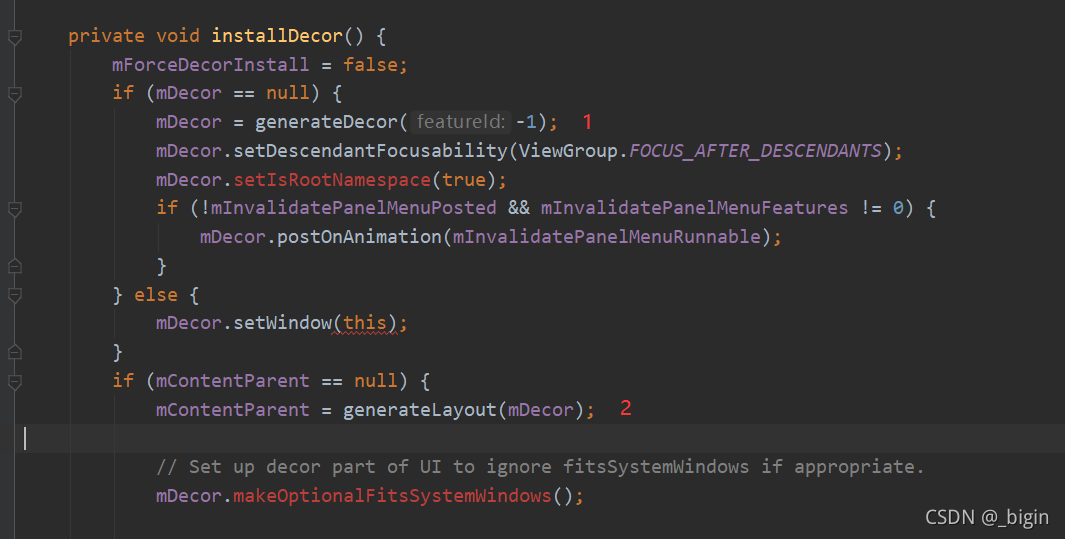
Task: Click 'null' in the mContentParent comparison
Action: [376, 381]
